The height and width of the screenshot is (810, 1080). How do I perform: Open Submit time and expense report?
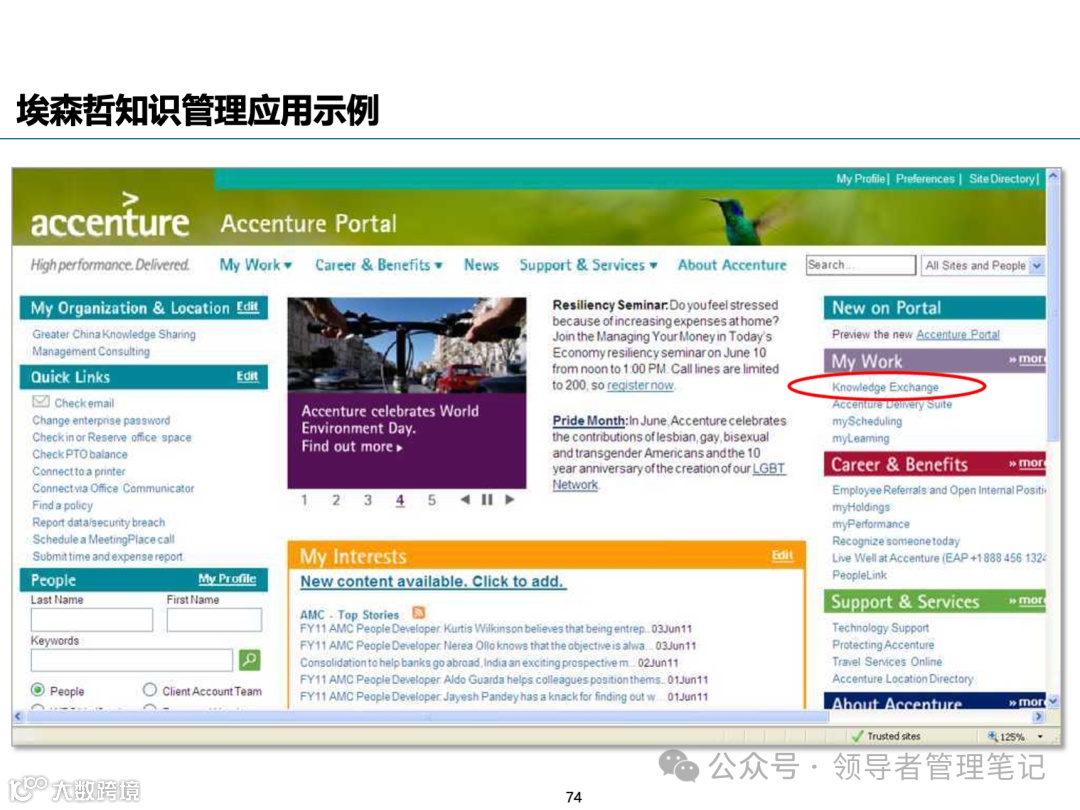tap(107, 557)
